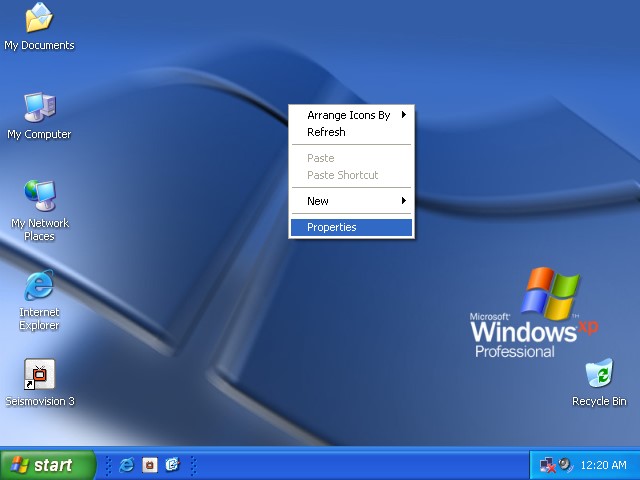The width and height of the screenshot is (640, 480).
Task: Expand the Arrange Icons By submenu
Action: pos(350,115)
